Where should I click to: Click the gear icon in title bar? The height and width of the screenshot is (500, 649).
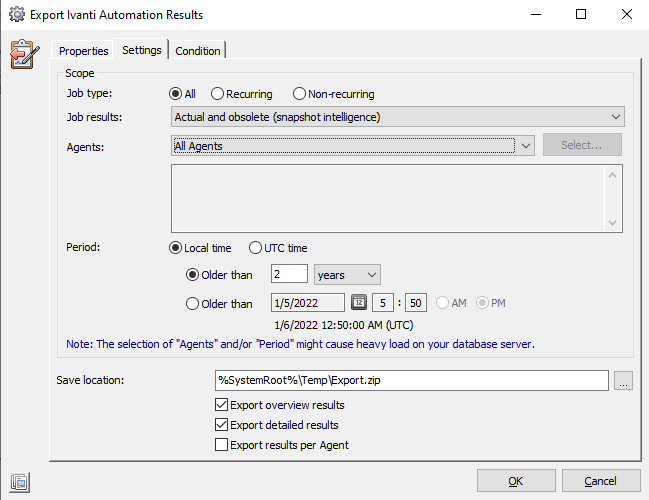click(17, 15)
